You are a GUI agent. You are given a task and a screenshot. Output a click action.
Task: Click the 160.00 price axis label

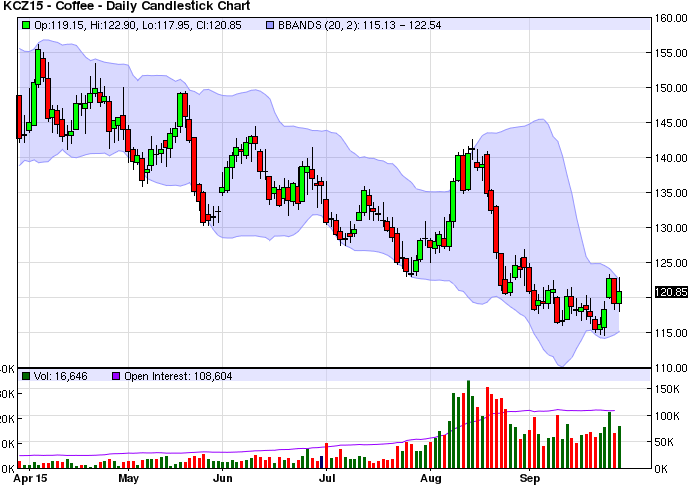coord(669,18)
